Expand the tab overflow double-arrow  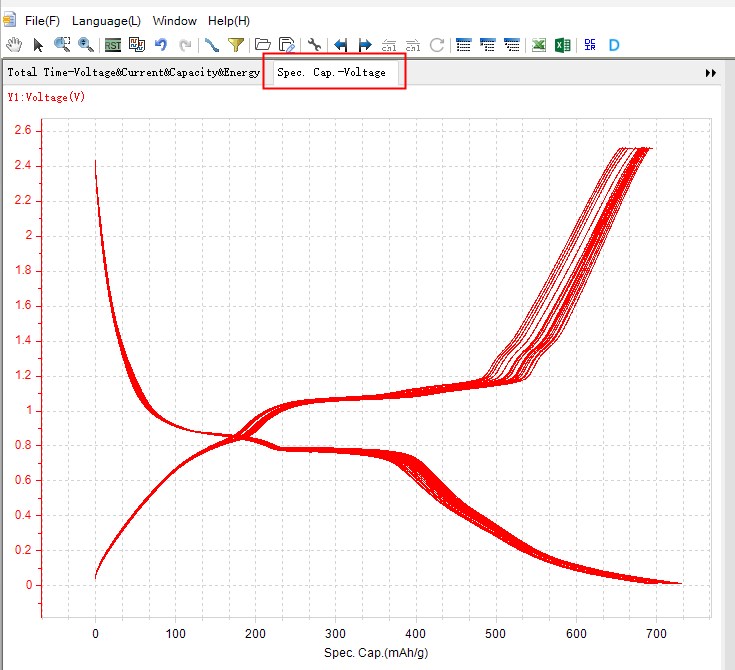[711, 73]
